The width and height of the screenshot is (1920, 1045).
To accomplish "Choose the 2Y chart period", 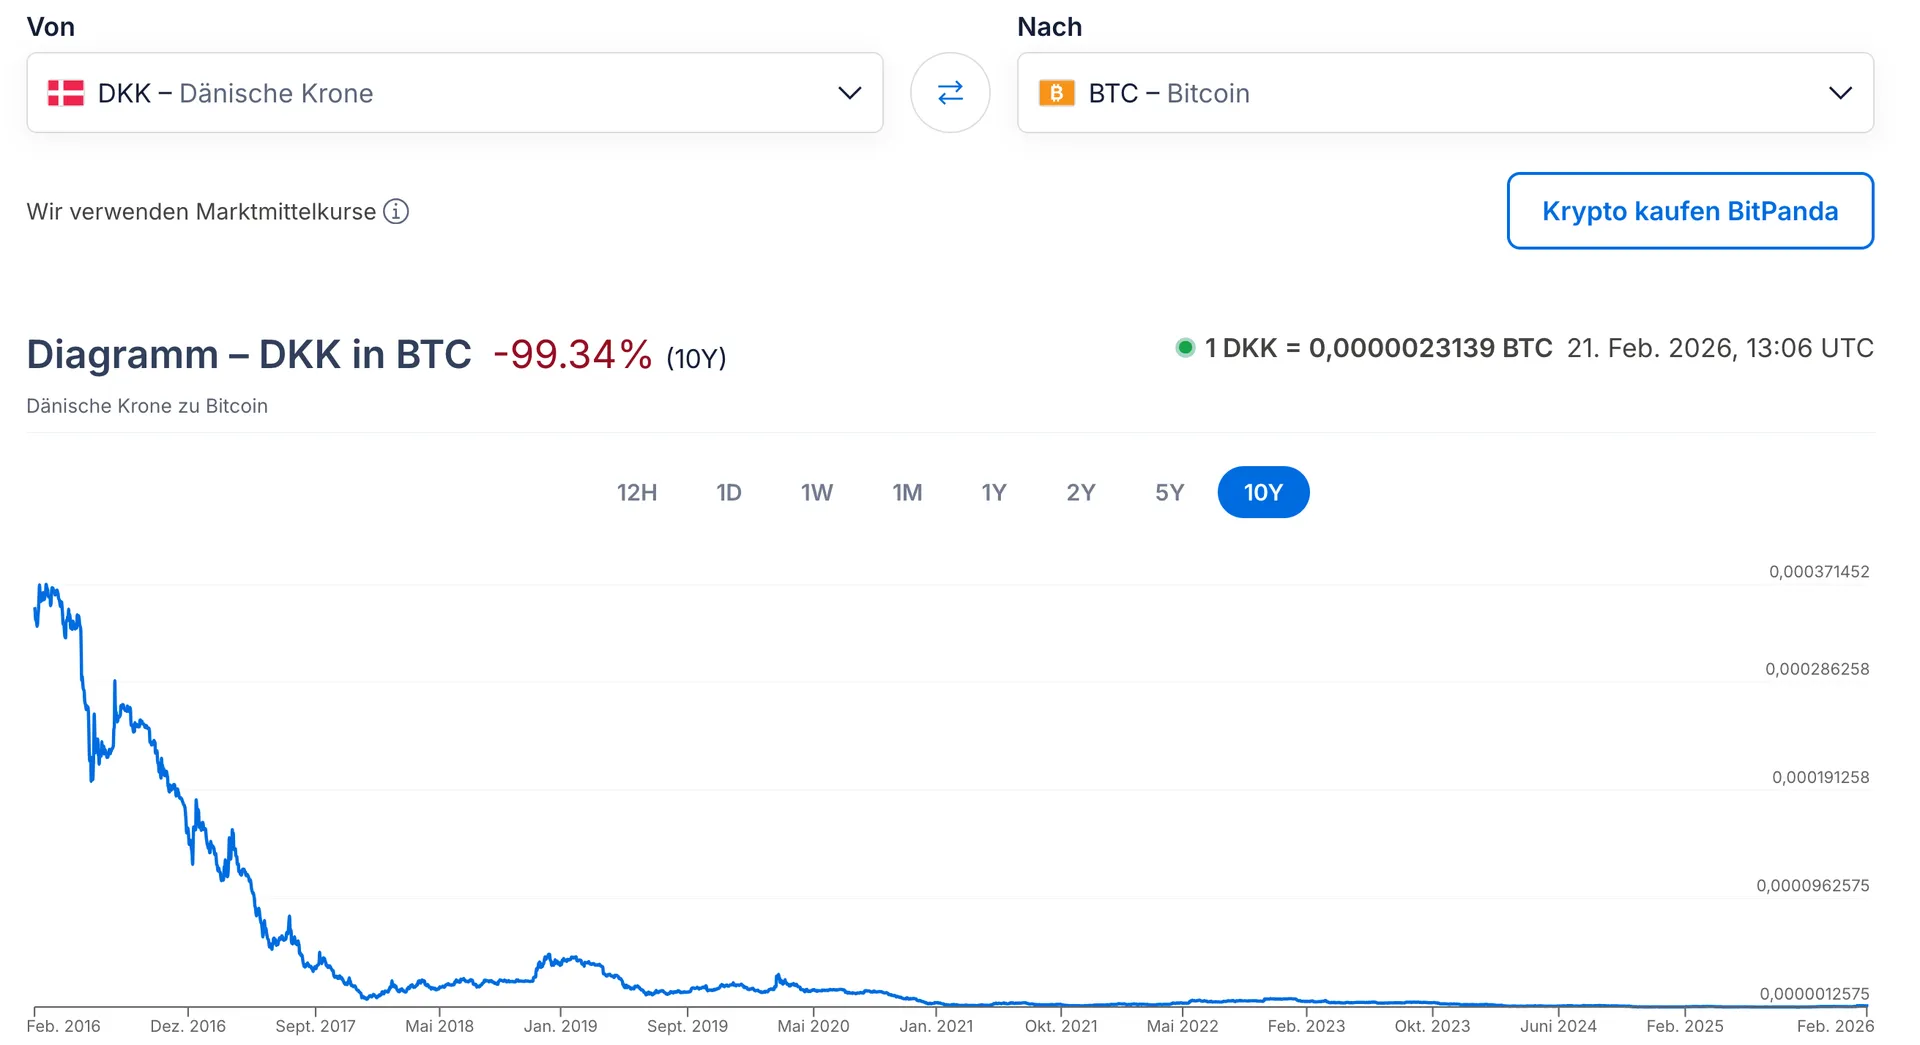I will pos(1080,492).
